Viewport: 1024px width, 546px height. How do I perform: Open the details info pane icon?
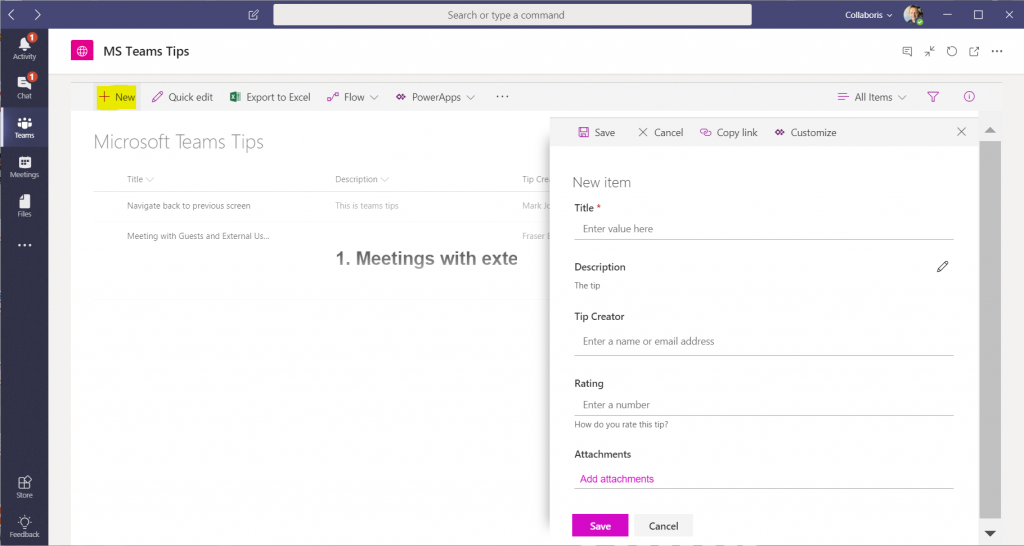969,97
